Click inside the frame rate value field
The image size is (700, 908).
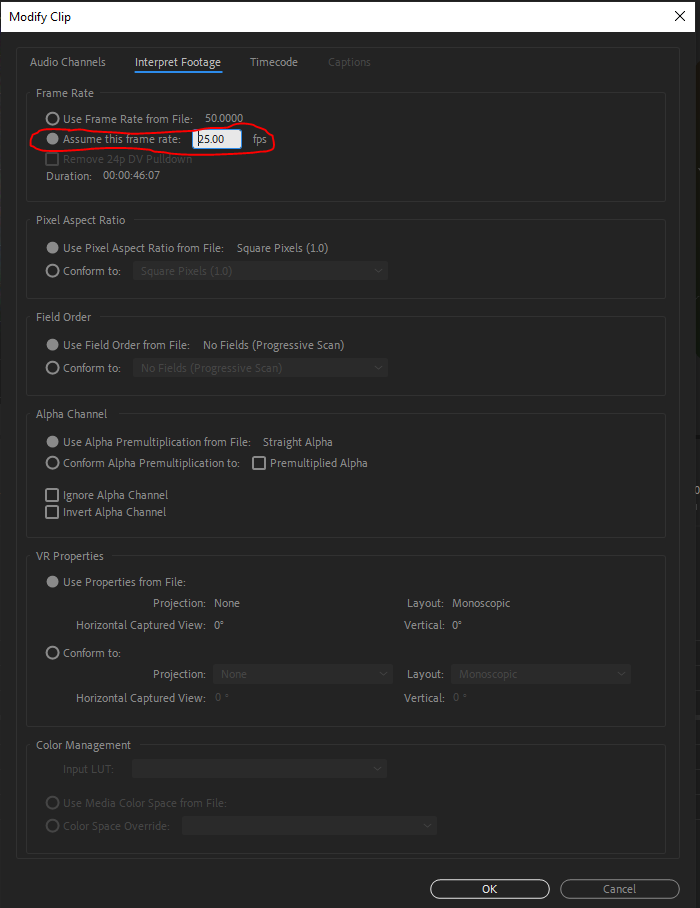coord(216,140)
